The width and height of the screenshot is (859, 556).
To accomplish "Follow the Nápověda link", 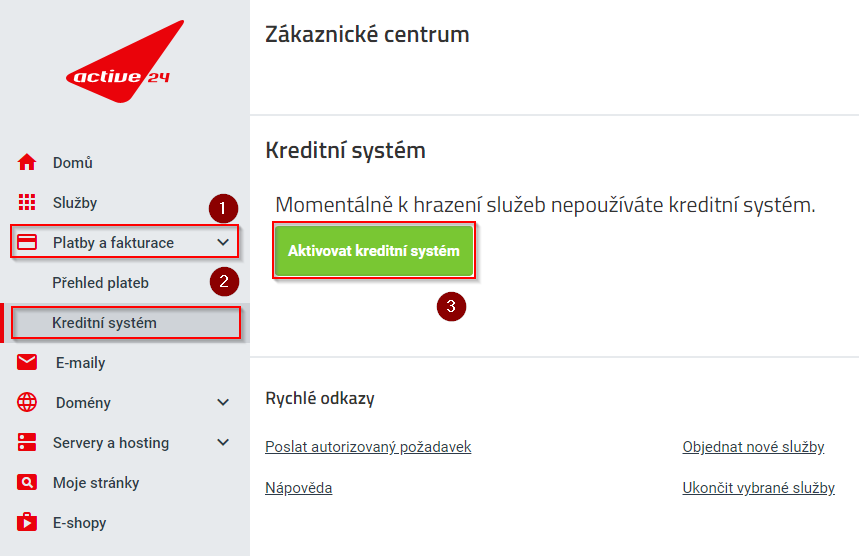I will [x=299, y=488].
